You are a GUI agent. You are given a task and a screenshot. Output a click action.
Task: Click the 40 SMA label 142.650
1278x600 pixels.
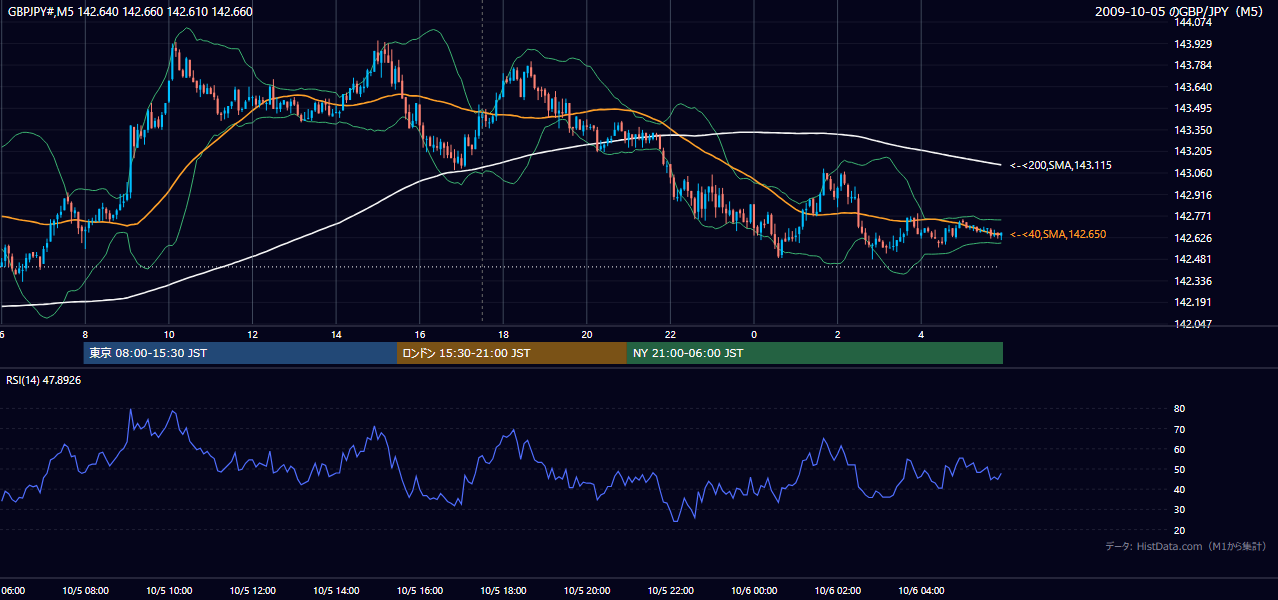(x=1058, y=234)
